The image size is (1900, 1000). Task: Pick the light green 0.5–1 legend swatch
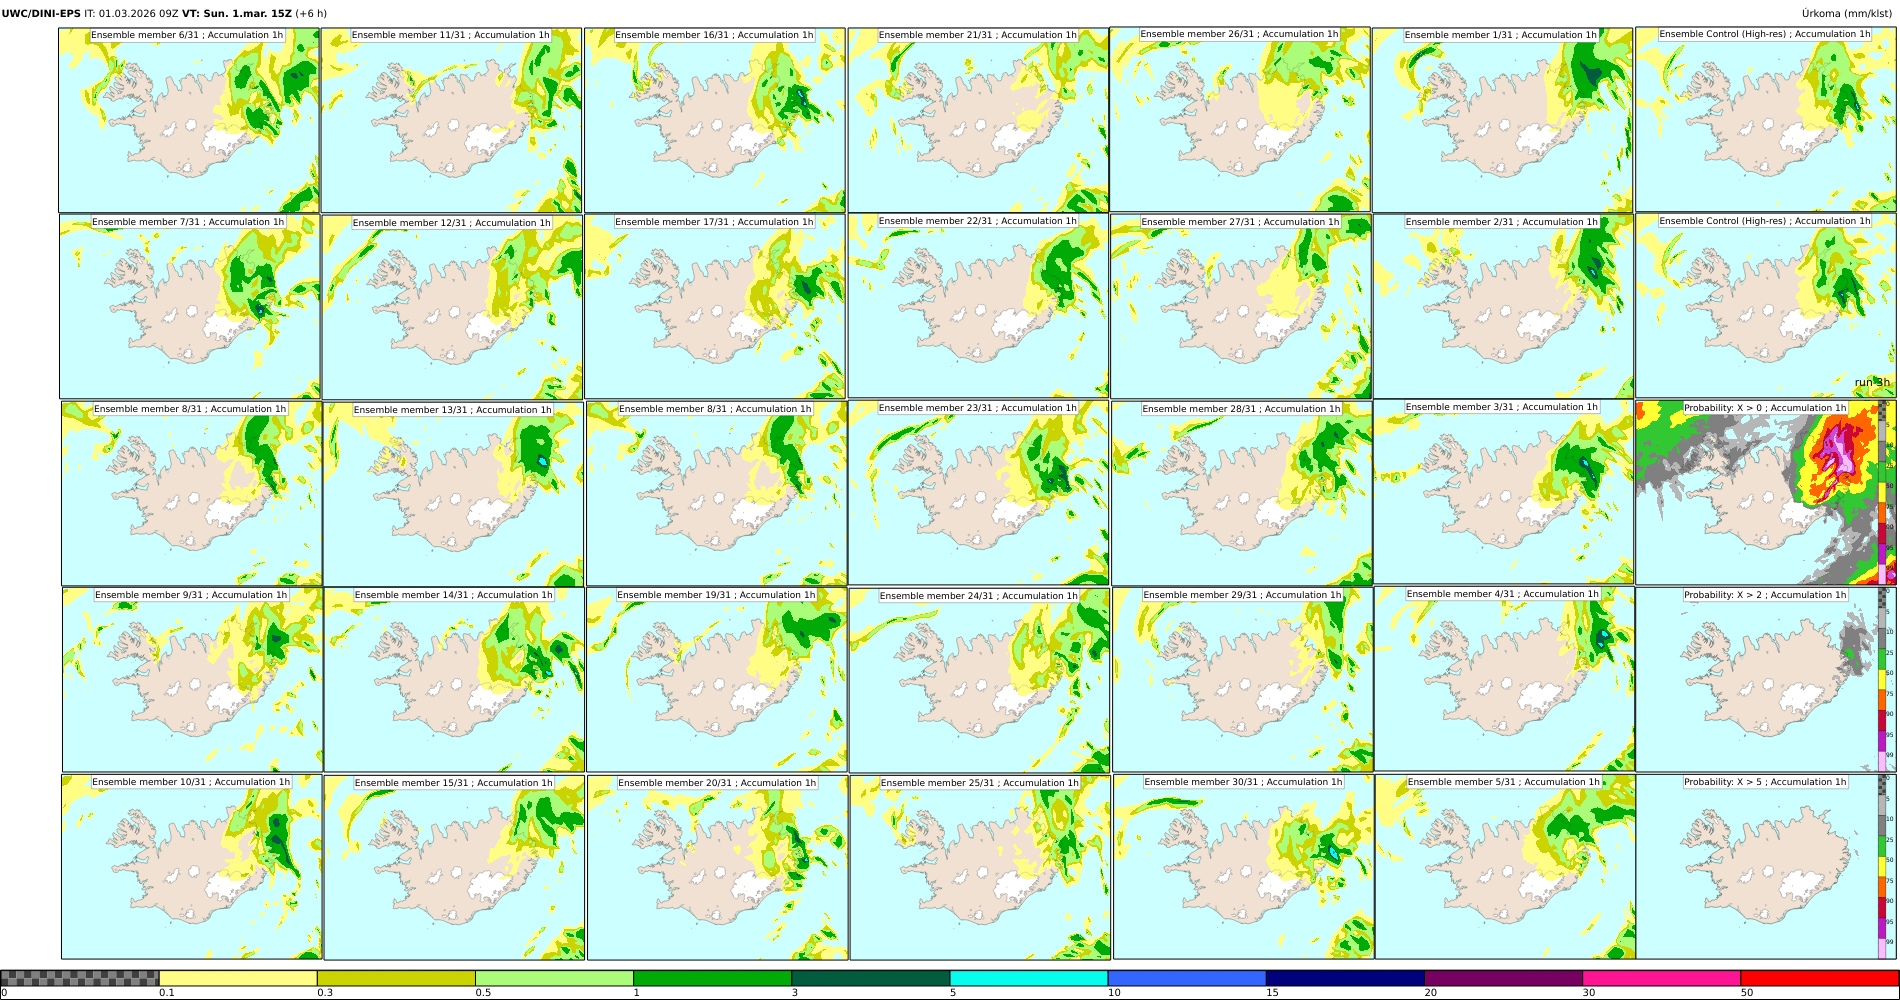[x=554, y=978]
